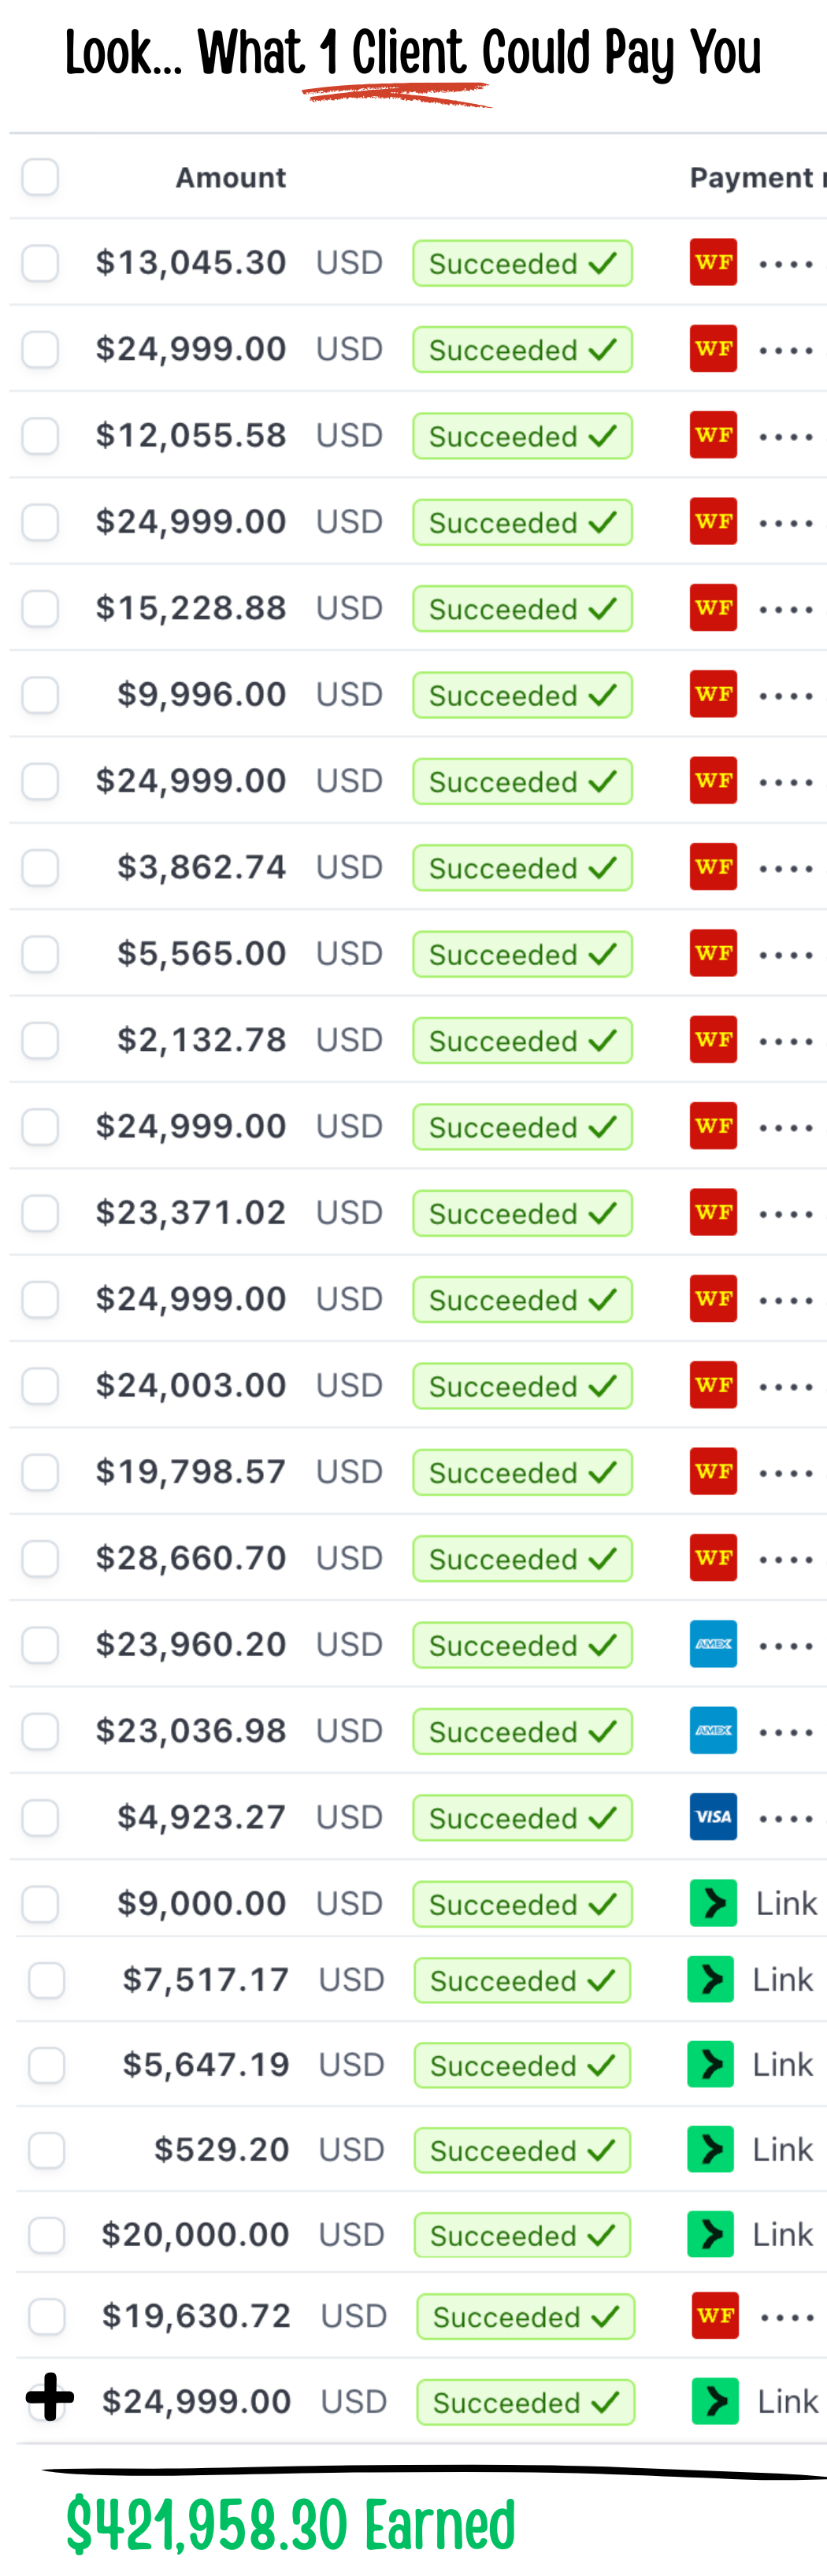Image resolution: width=827 pixels, height=2576 pixels.
Task: Click Wells Fargo icon on $13,045.30 row
Action: click(713, 262)
